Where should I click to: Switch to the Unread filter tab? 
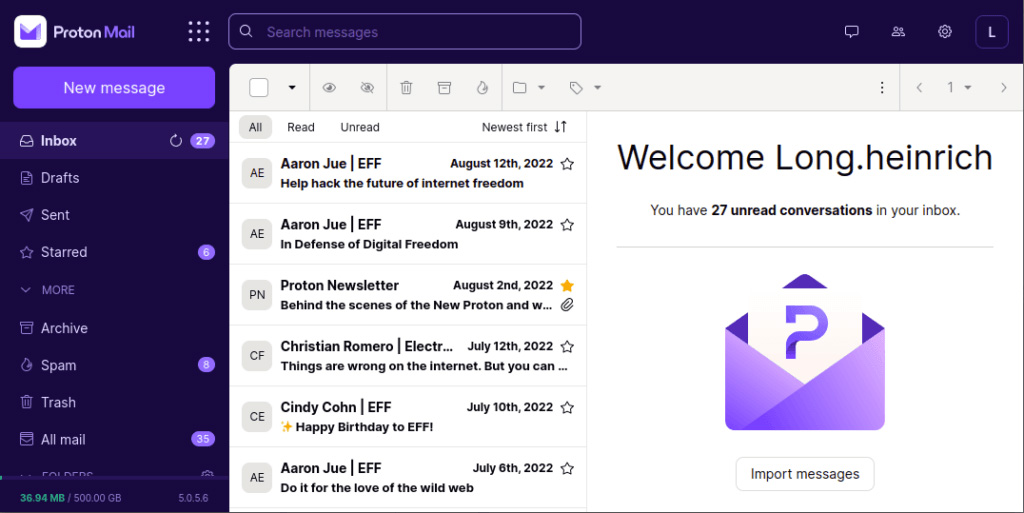pos(360,127)
